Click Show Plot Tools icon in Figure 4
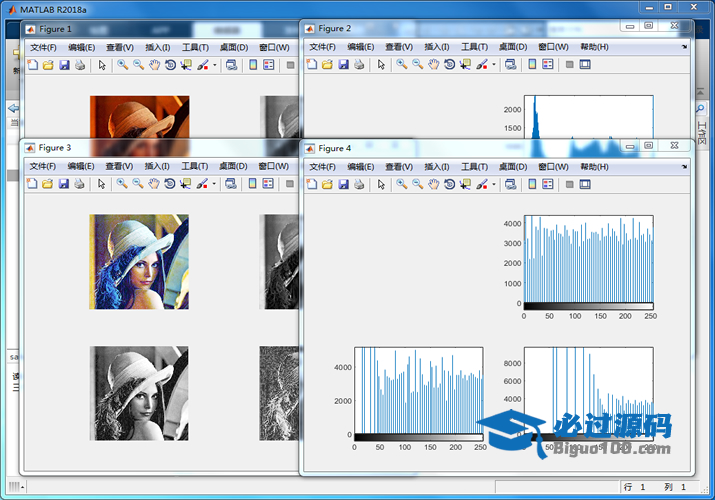 585,184
